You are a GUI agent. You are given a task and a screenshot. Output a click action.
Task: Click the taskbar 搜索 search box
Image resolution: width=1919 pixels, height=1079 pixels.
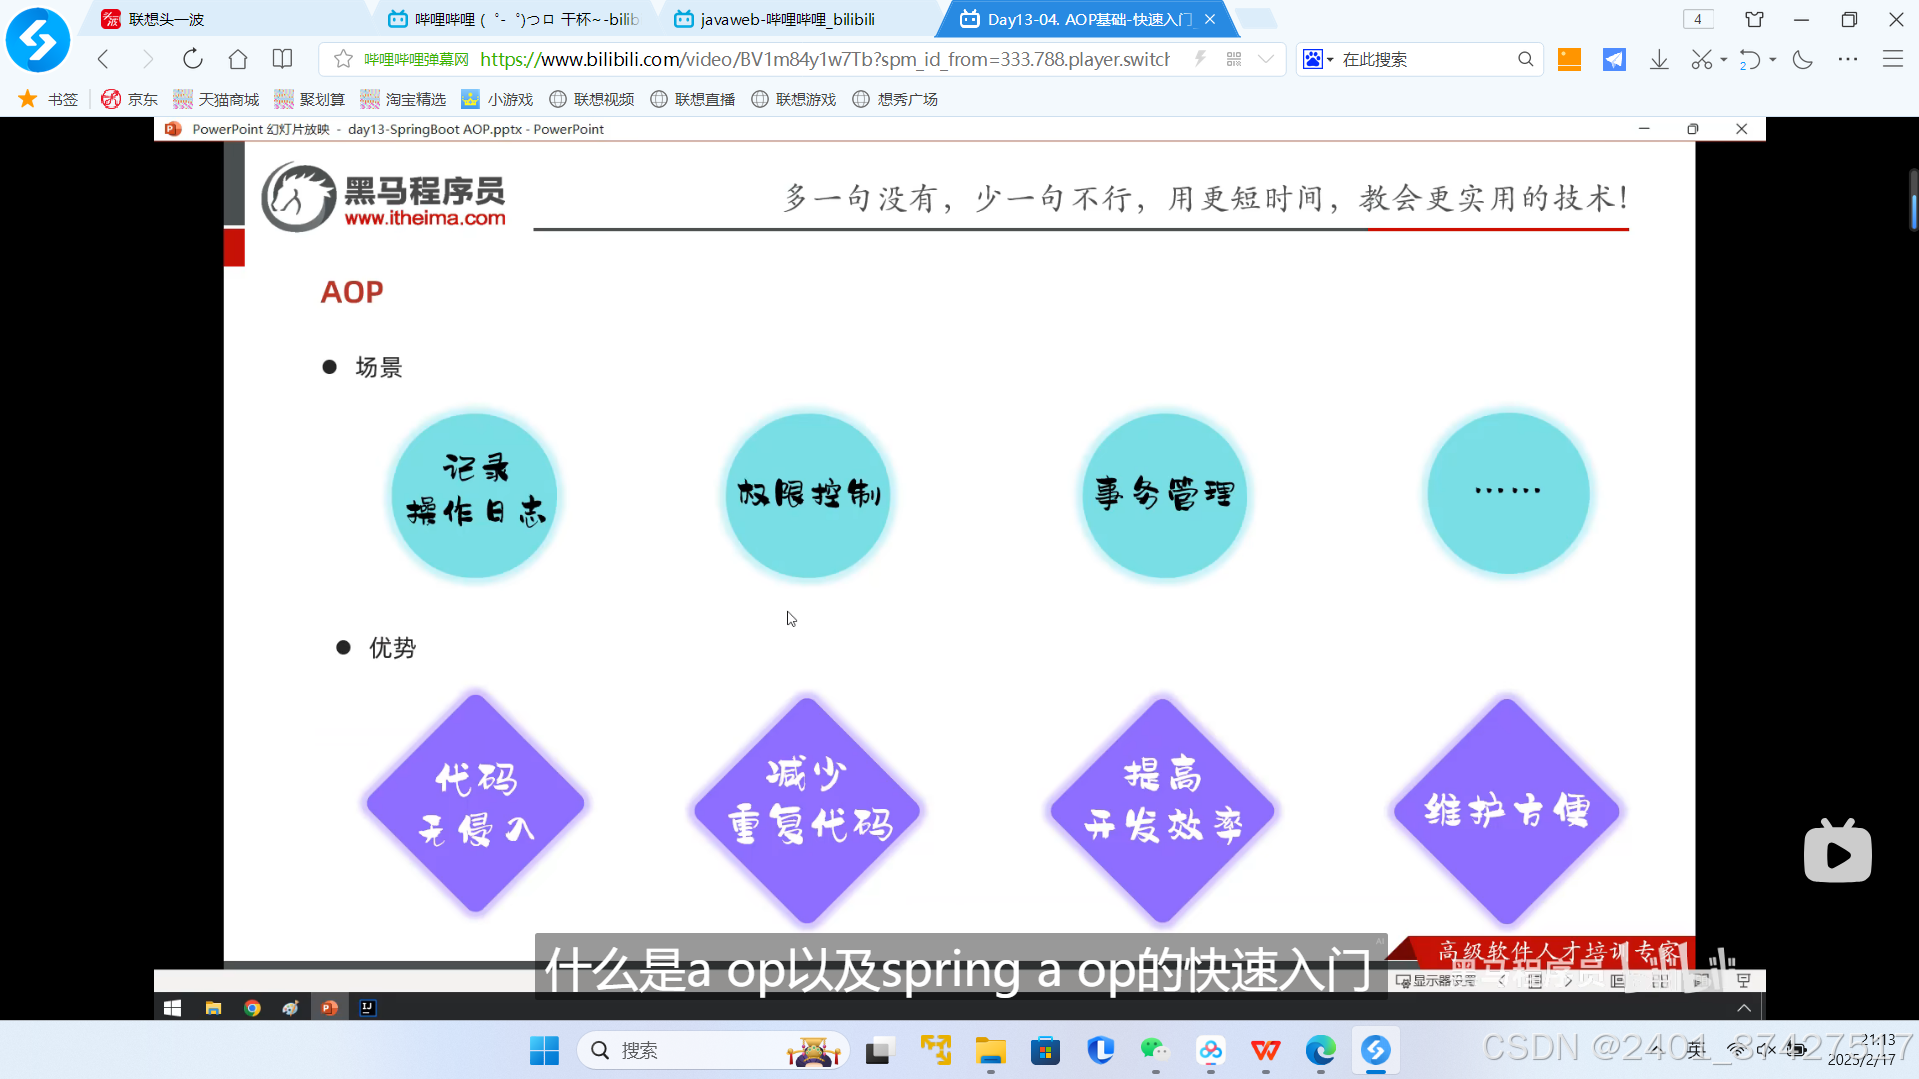(x=712, y=1050)
